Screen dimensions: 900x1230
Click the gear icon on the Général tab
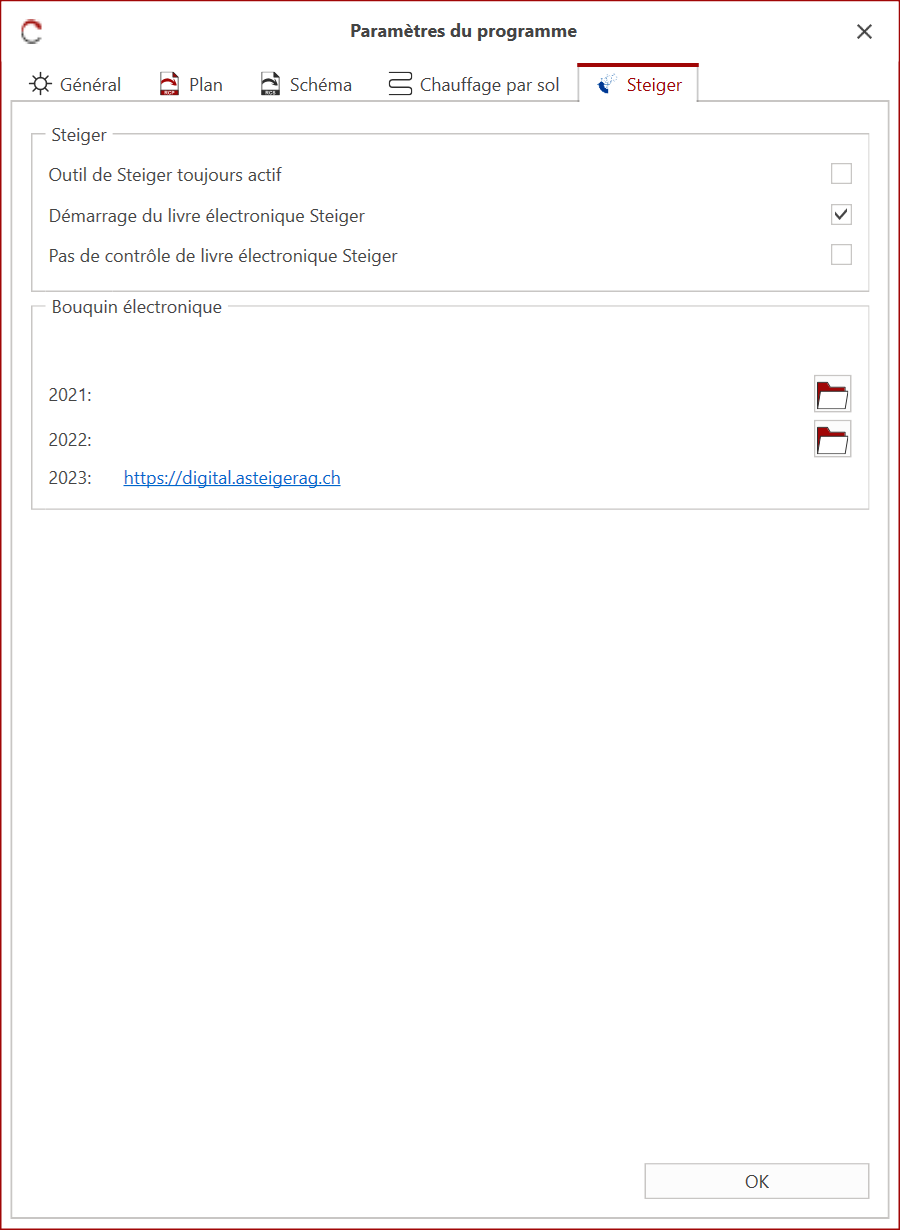pyautogui.click(x=40, y=84)
